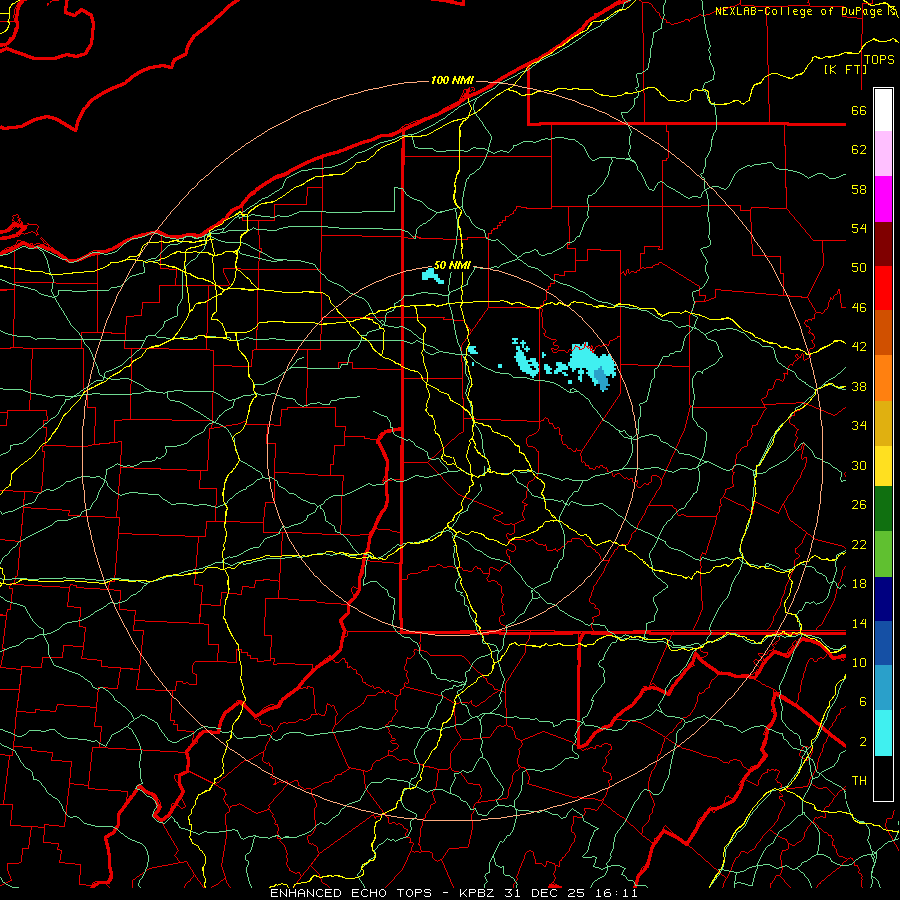The width and height of the screenshot is (900, 900).
Task: Click the bright red 50 kft legend swatch
Action: 883,288
